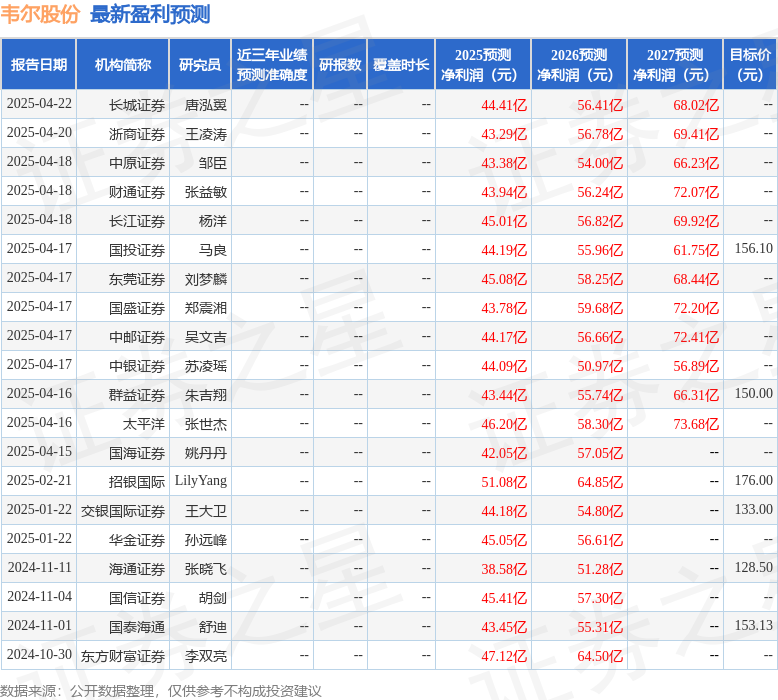Click the 2027预测净利润 column header

tap(675, 64)
